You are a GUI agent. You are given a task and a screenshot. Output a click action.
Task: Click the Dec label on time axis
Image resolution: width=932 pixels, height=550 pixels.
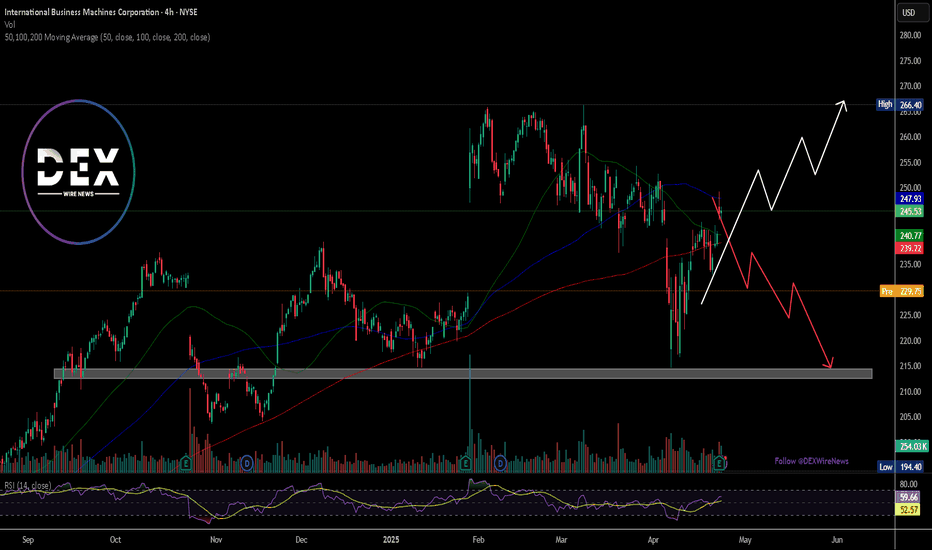tap(301, 540)
